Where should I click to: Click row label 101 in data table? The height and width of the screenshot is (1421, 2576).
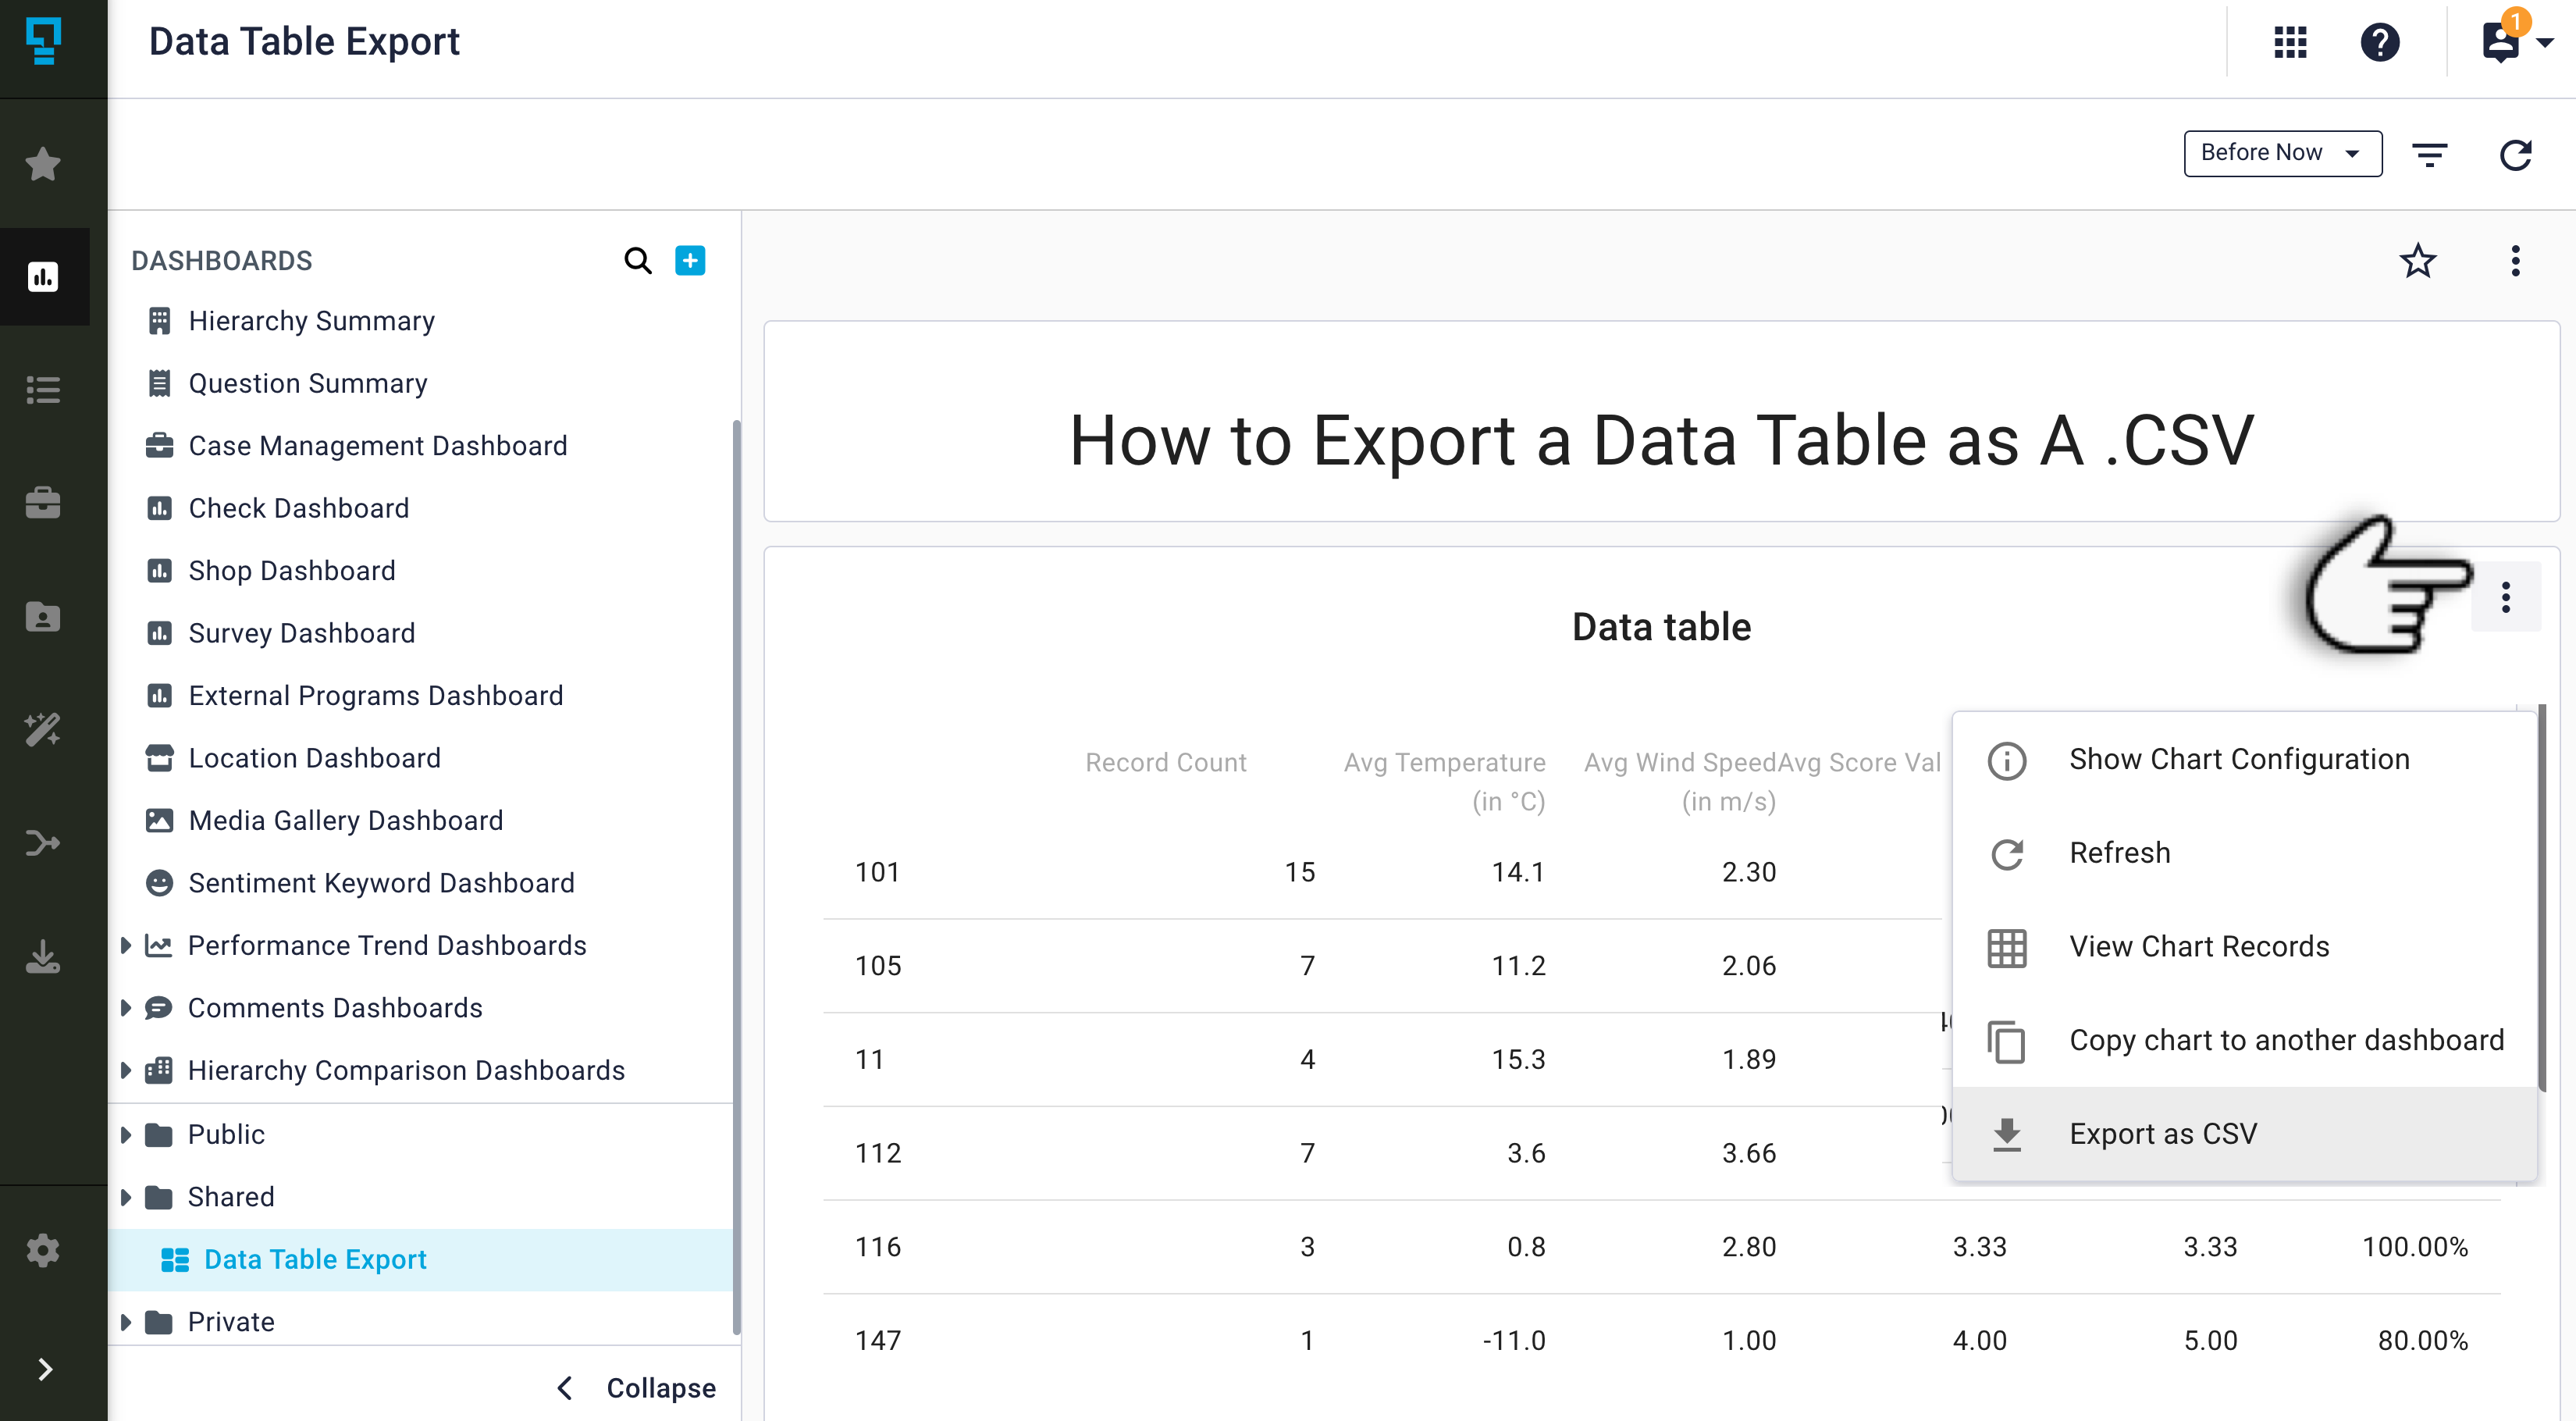[x=877, y=872]
